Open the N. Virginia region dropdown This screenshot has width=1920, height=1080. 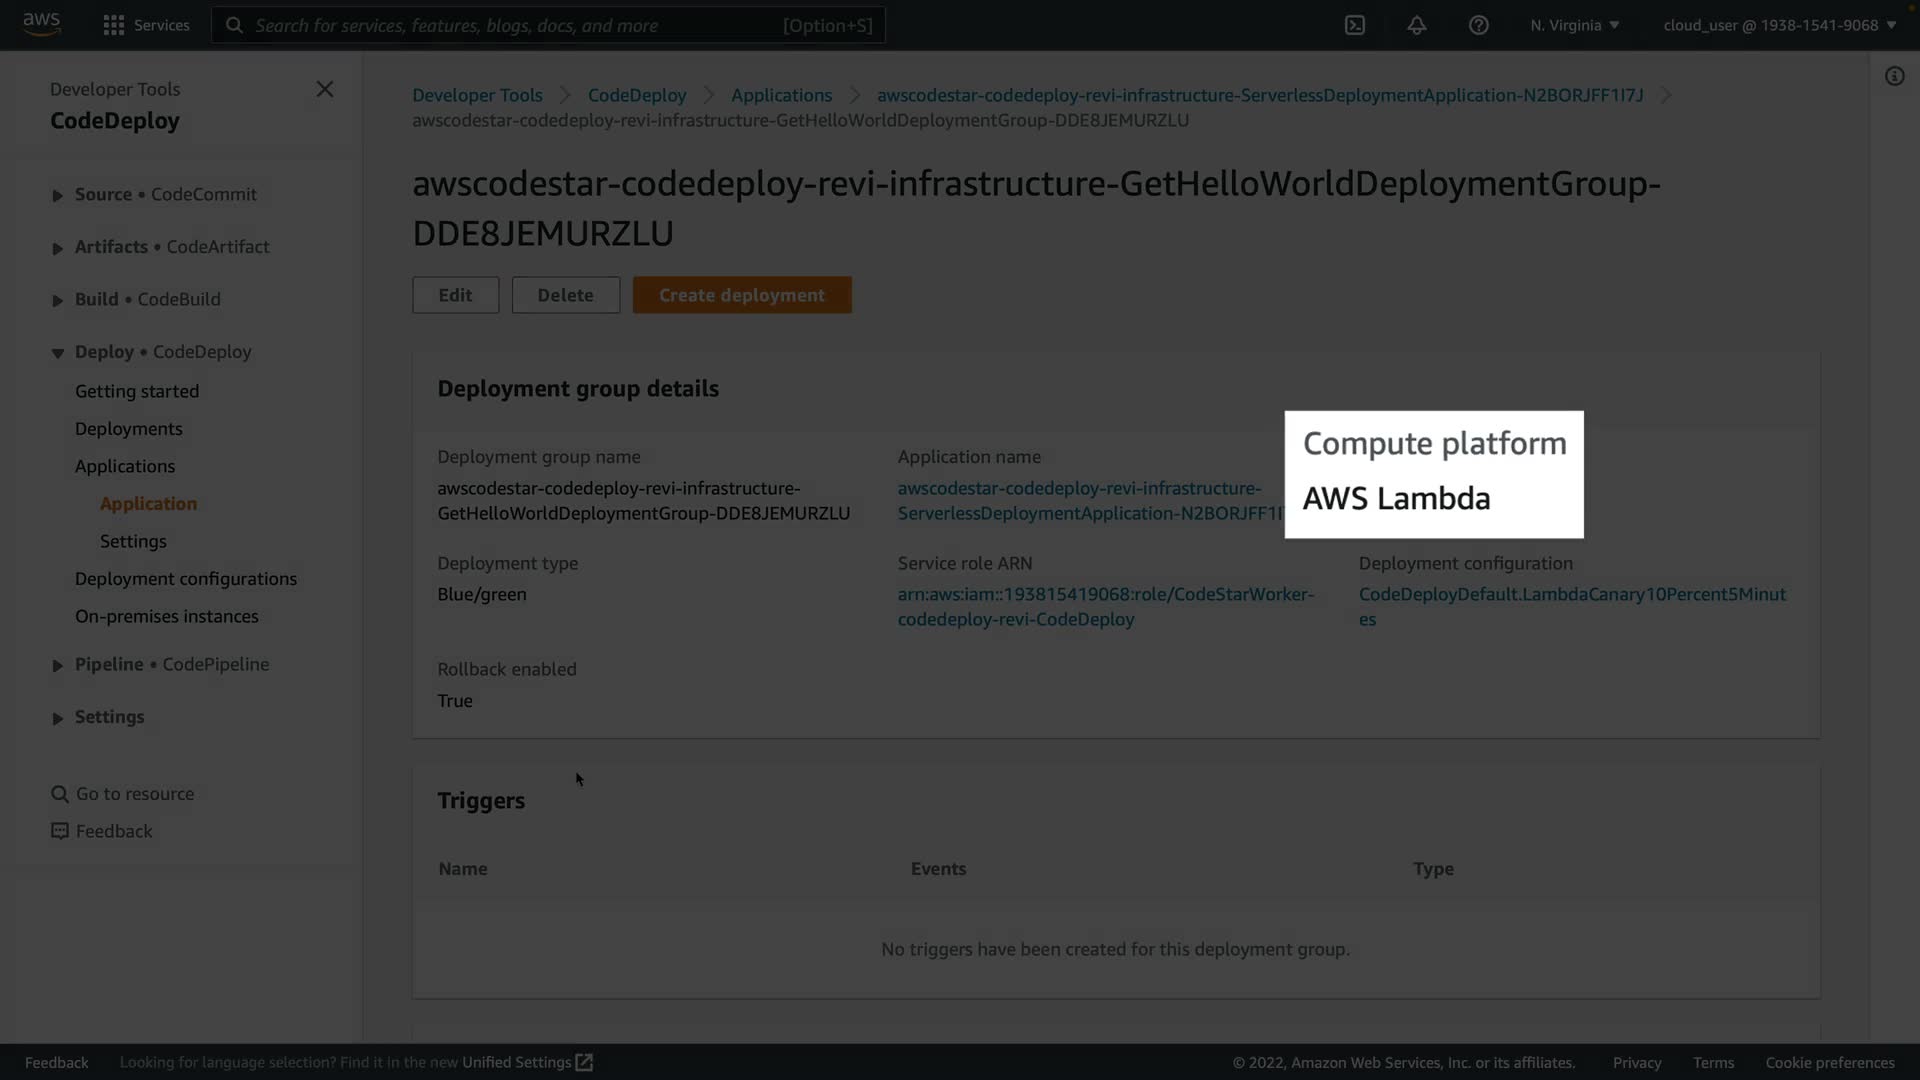point(1574,25)
